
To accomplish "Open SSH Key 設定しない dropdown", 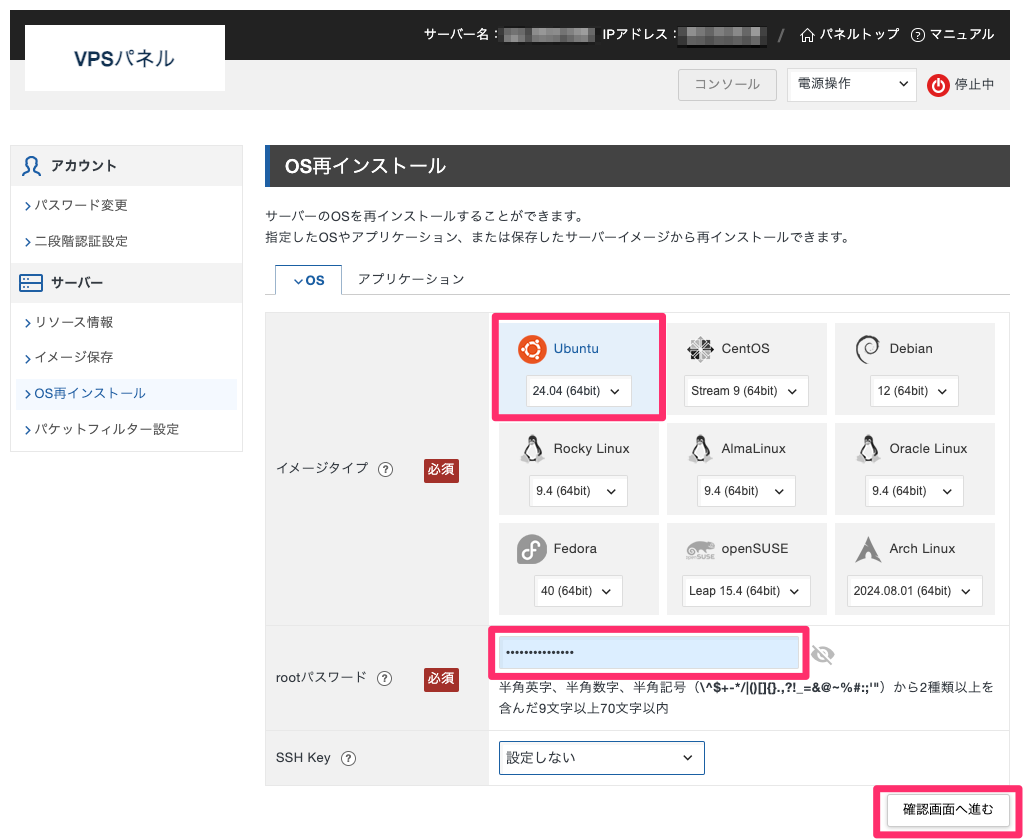I will pos(601,758).
